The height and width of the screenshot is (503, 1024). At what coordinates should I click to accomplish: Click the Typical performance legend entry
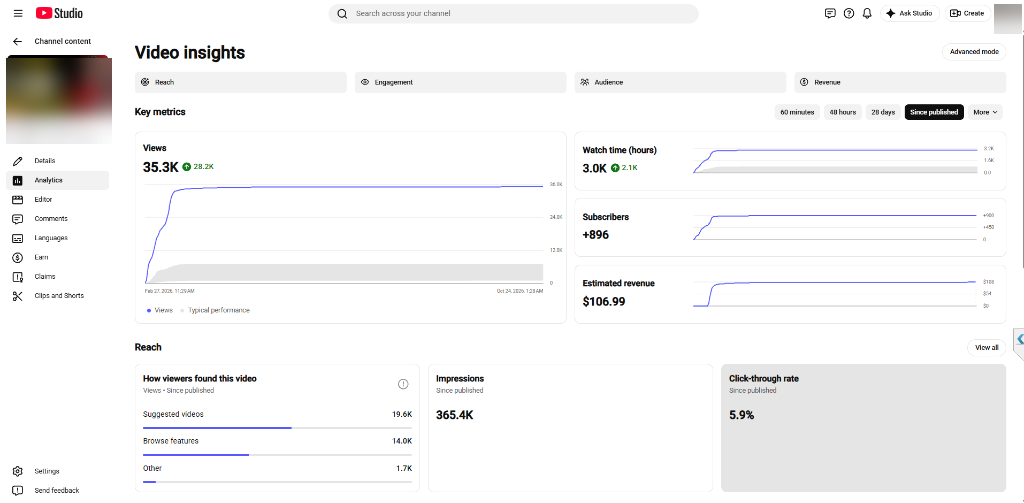[215, 310]
